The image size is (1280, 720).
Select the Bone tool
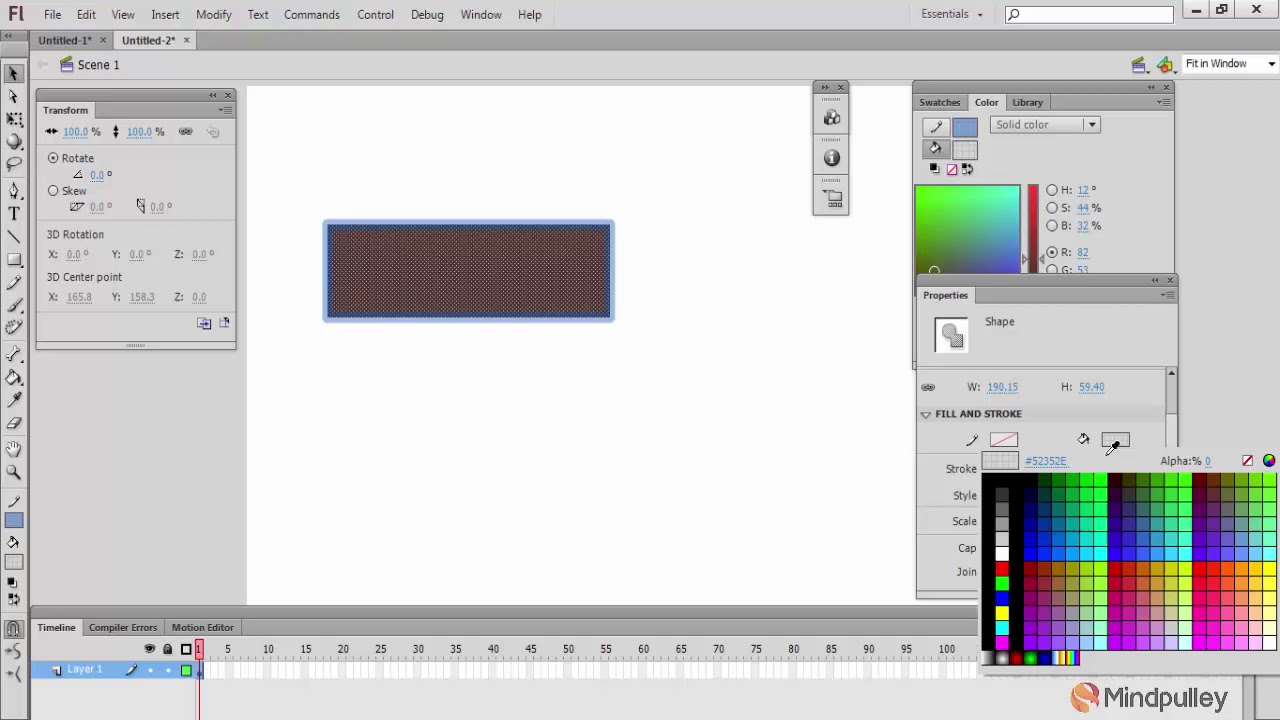pyautogui.click(x=14, y=354)
